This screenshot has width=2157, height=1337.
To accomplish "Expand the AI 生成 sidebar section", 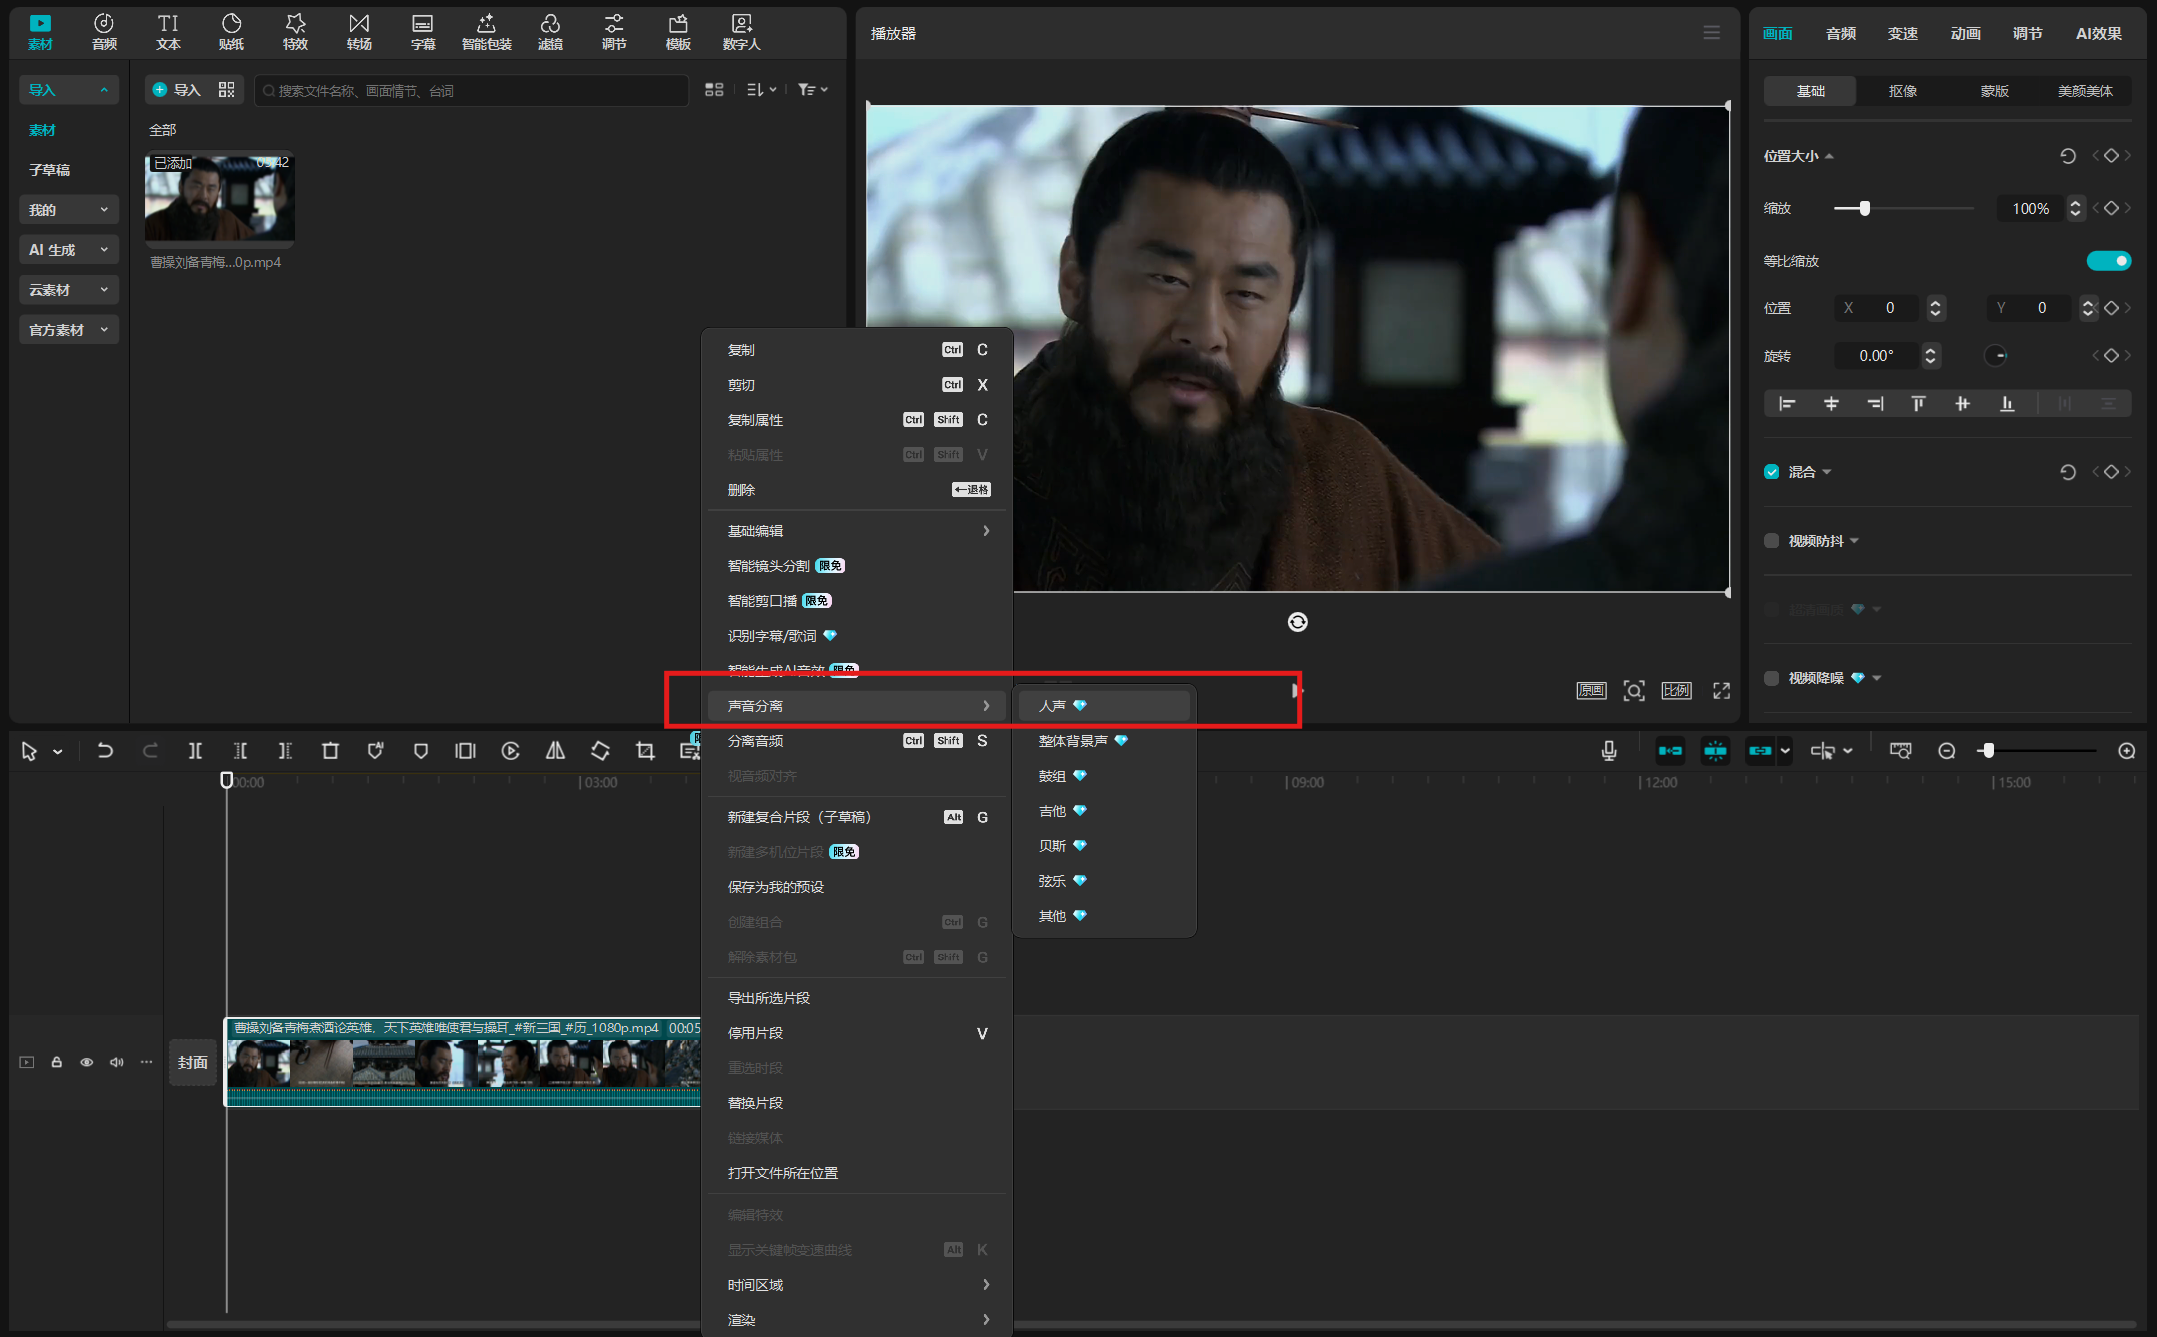I will point(68,250).
